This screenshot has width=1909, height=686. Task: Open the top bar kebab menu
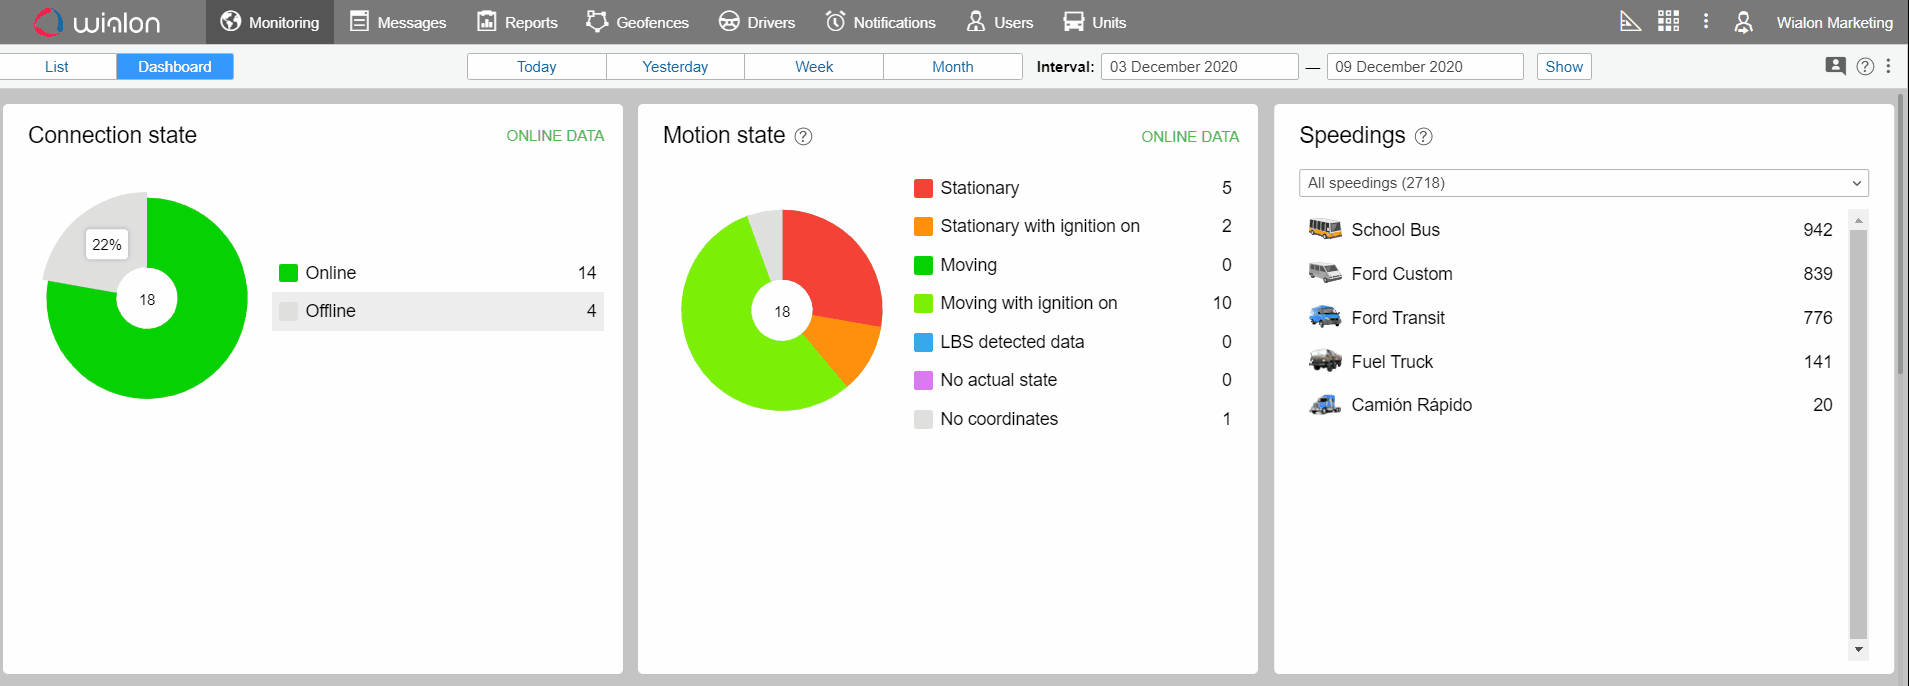click(1706, 21)
